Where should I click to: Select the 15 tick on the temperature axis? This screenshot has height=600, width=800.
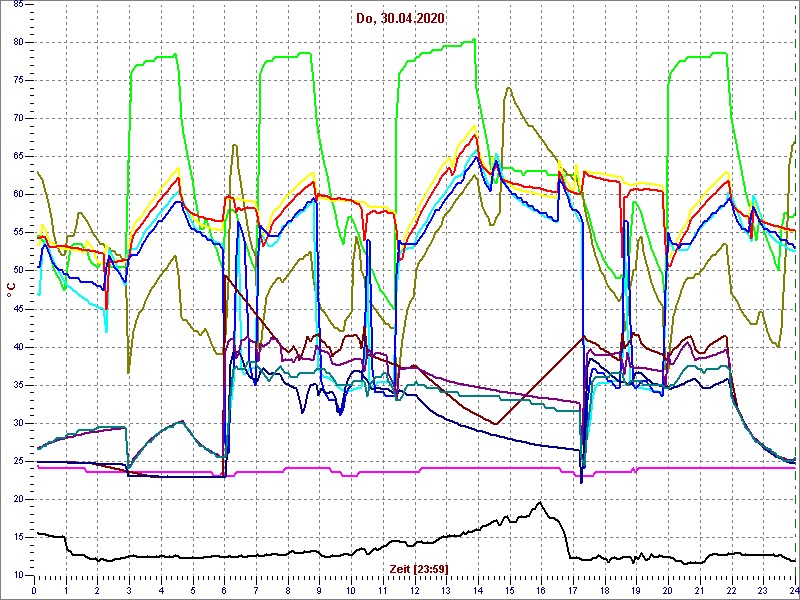[x=17, y=538]
